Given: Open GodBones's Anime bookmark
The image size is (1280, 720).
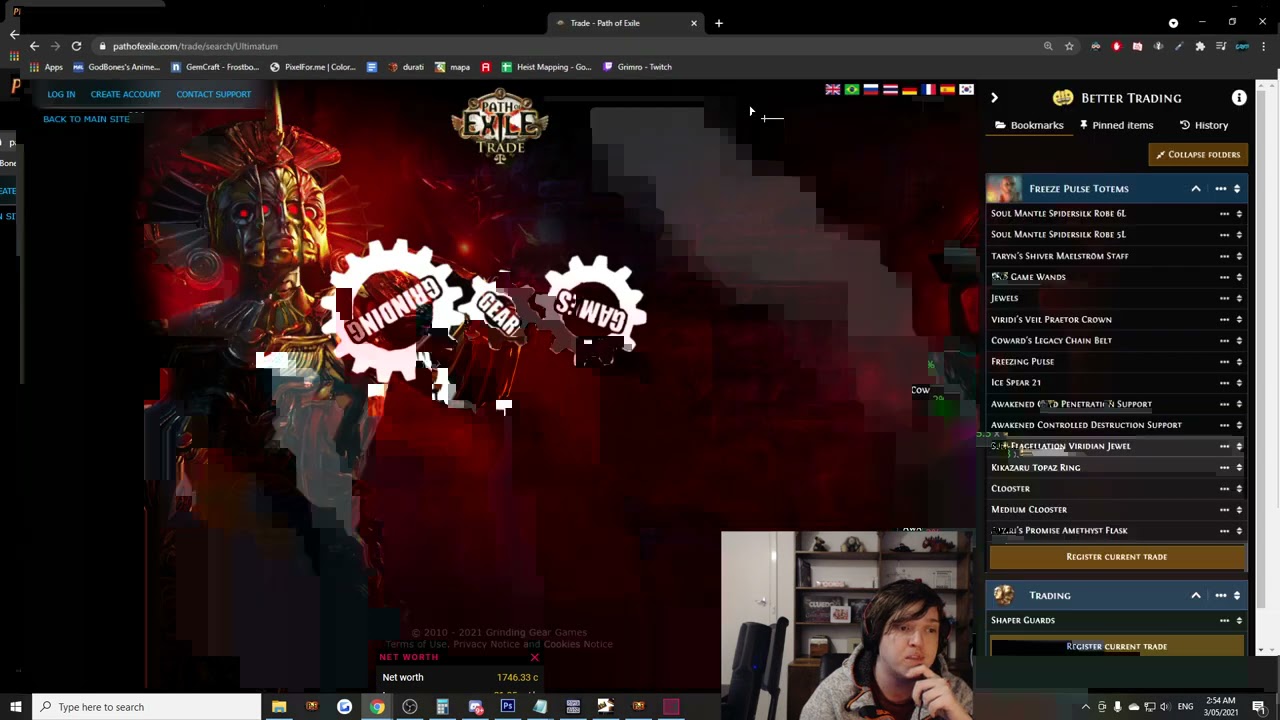Looking at the screenshot, I should click(x=116, y=67).
